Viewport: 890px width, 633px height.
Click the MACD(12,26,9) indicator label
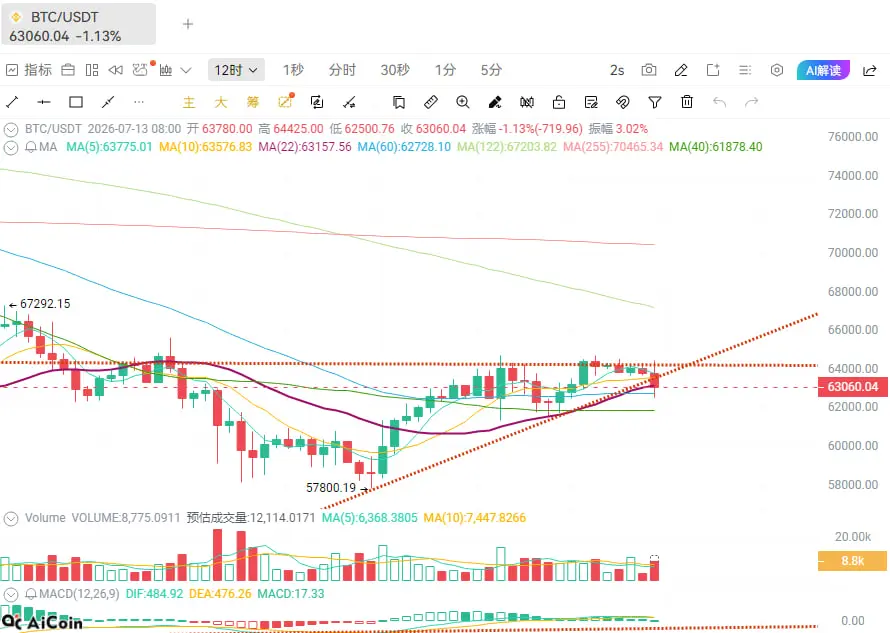pos(79,594)
